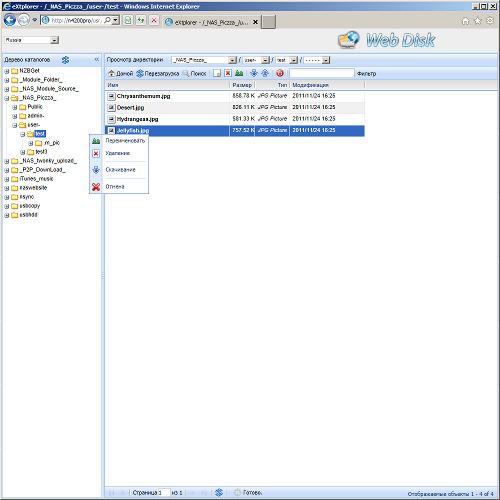The height and width of the screenshot is (500, 500).
Task: Open the browser Favorites star icon
Action: click(478, 21)
